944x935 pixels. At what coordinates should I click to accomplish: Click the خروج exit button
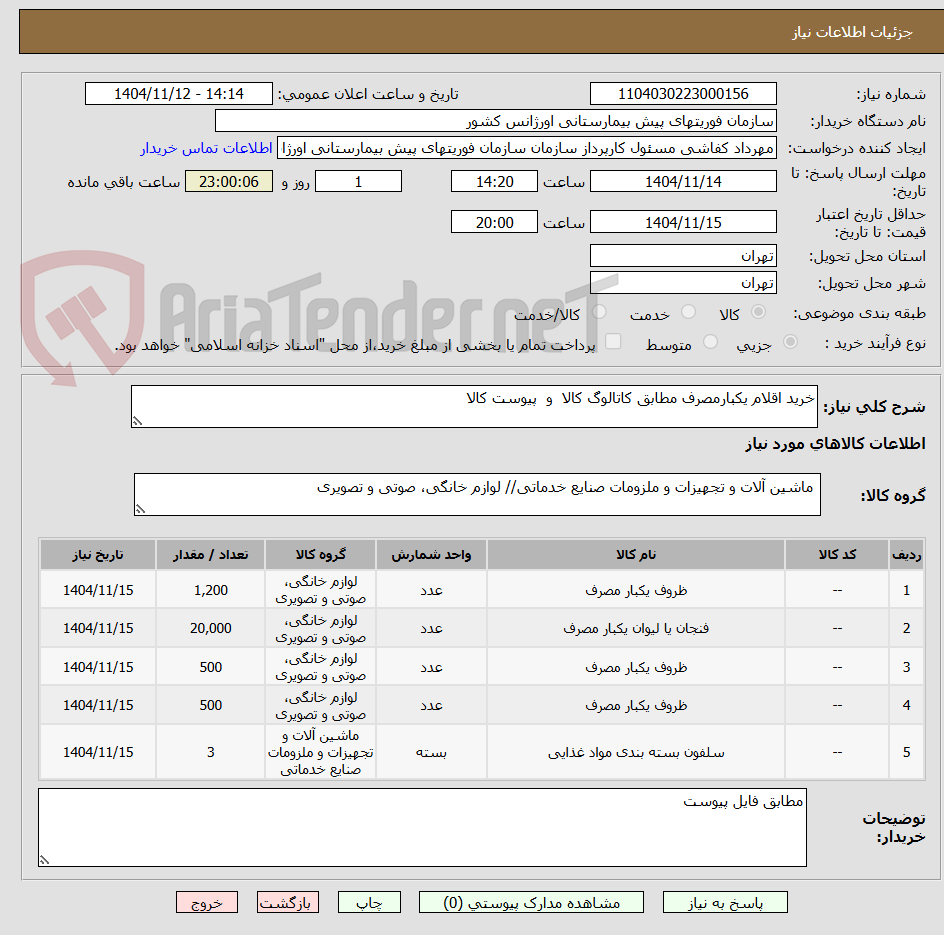(x=207, y=902)
